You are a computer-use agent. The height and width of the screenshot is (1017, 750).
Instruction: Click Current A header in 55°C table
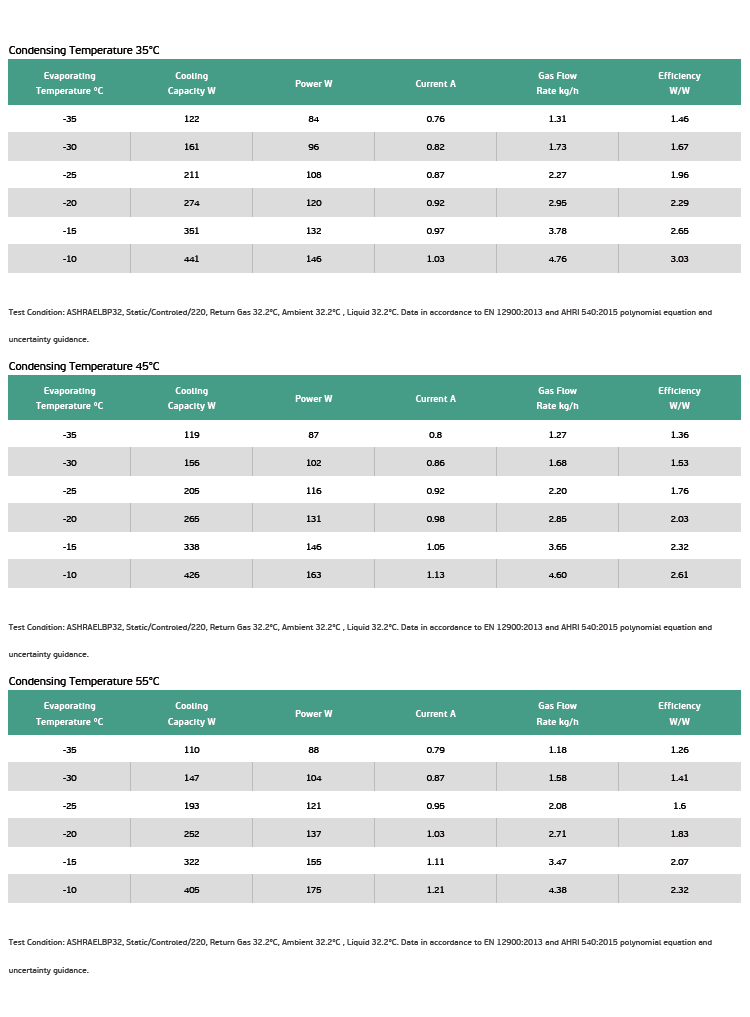[x=435, y=713]
